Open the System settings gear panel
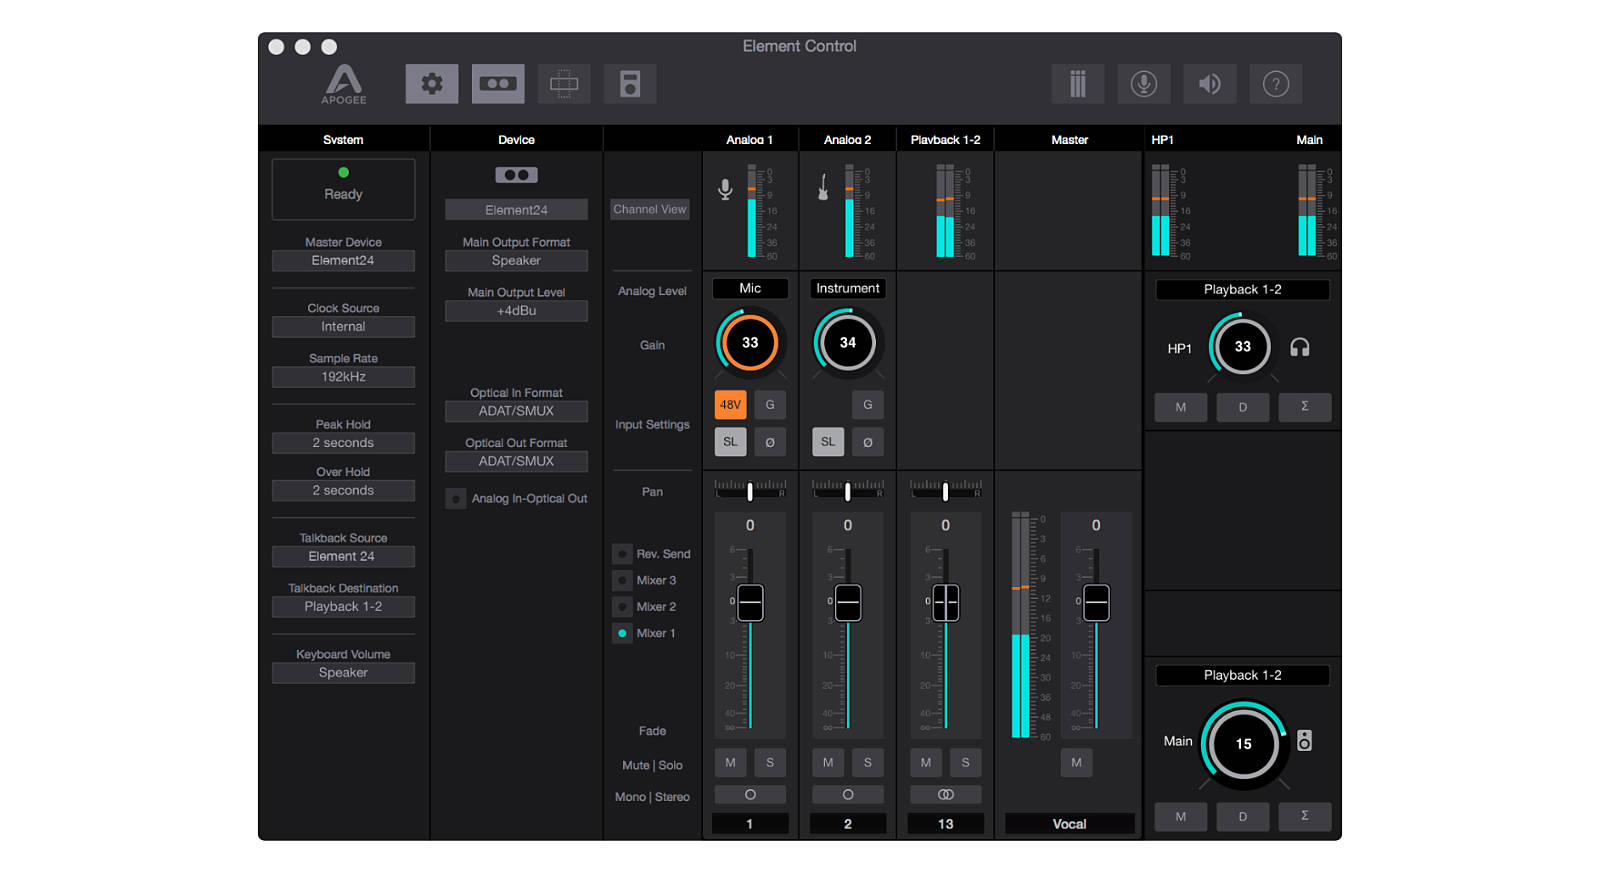The image size is (1600, 873). [x=432, y=84]
